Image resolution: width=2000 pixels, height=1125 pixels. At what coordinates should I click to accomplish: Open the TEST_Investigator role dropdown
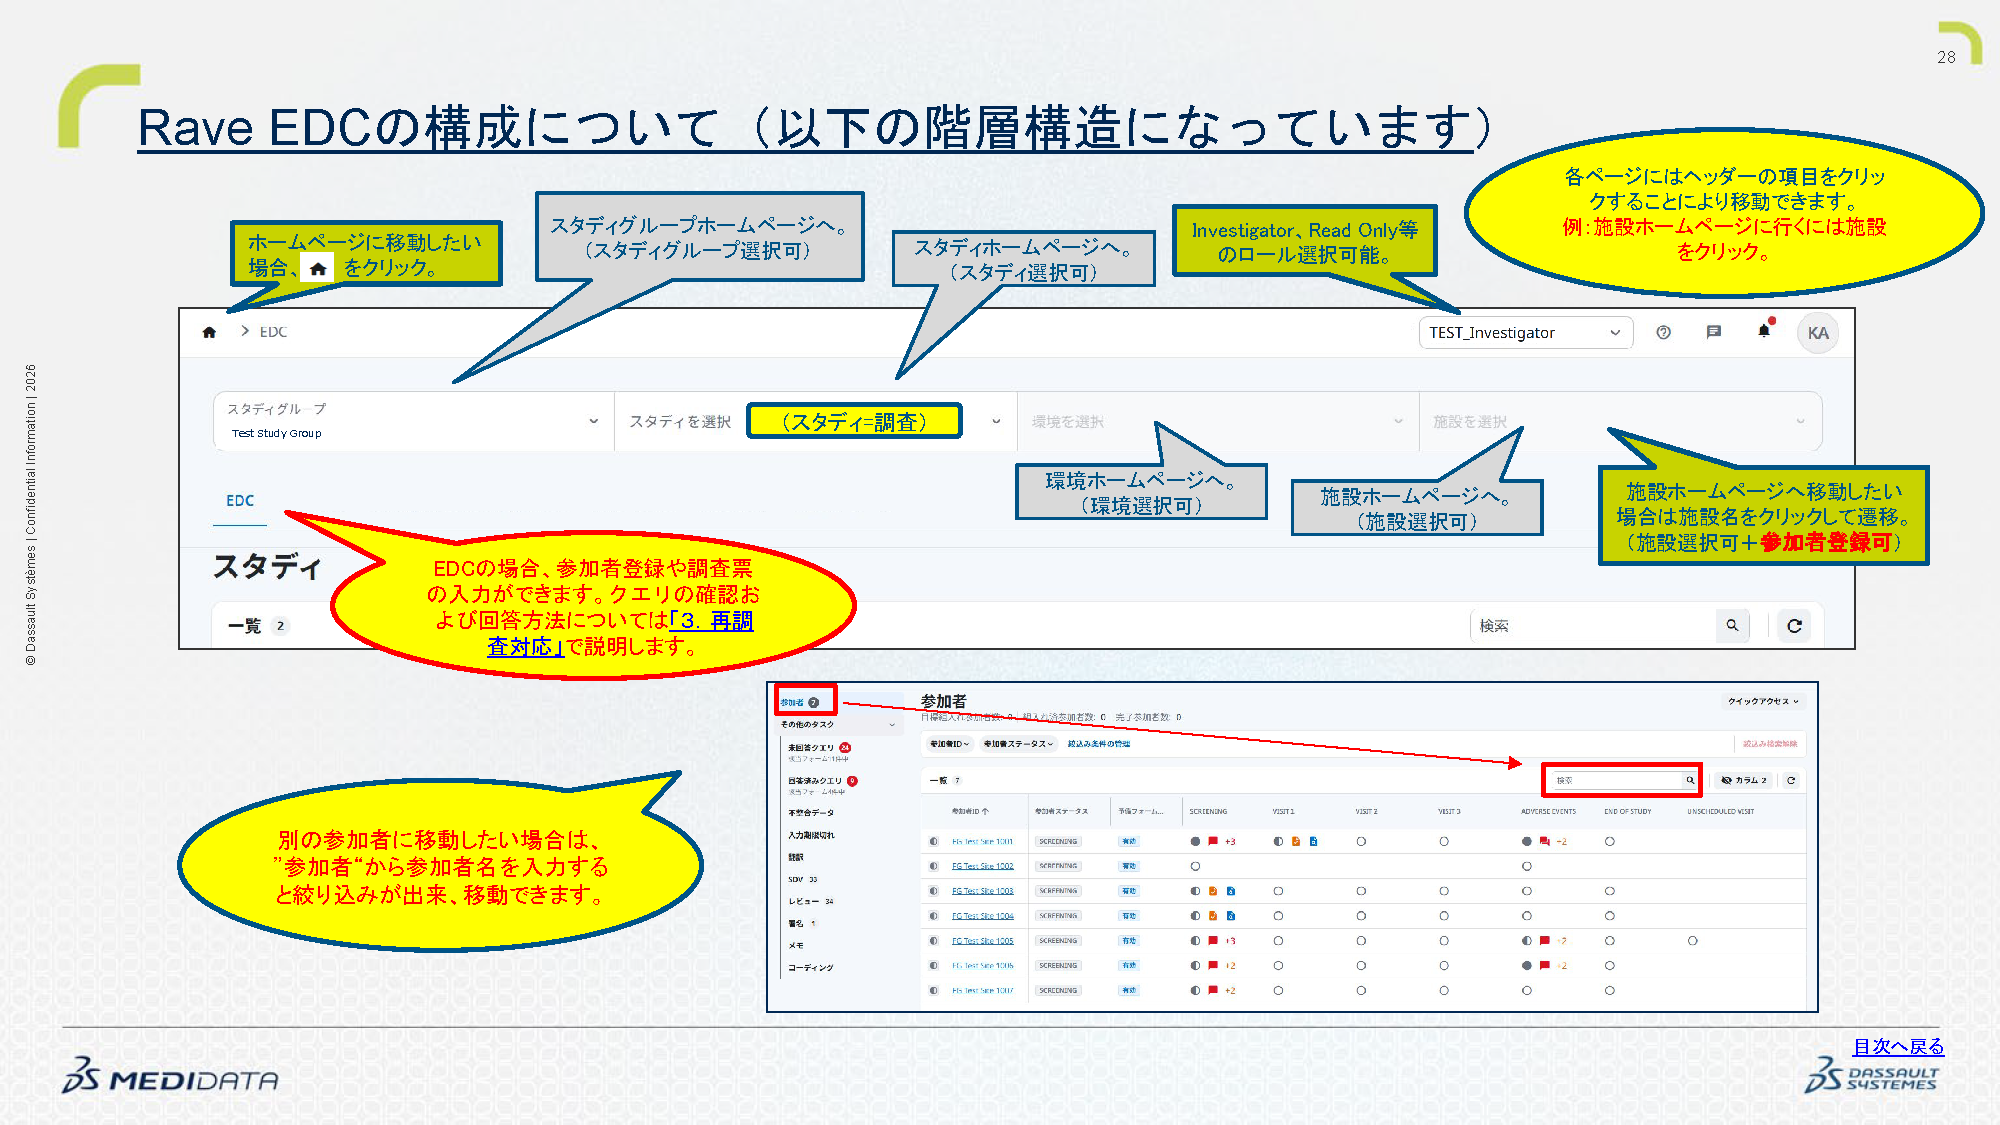click(x=1525, y=333)
